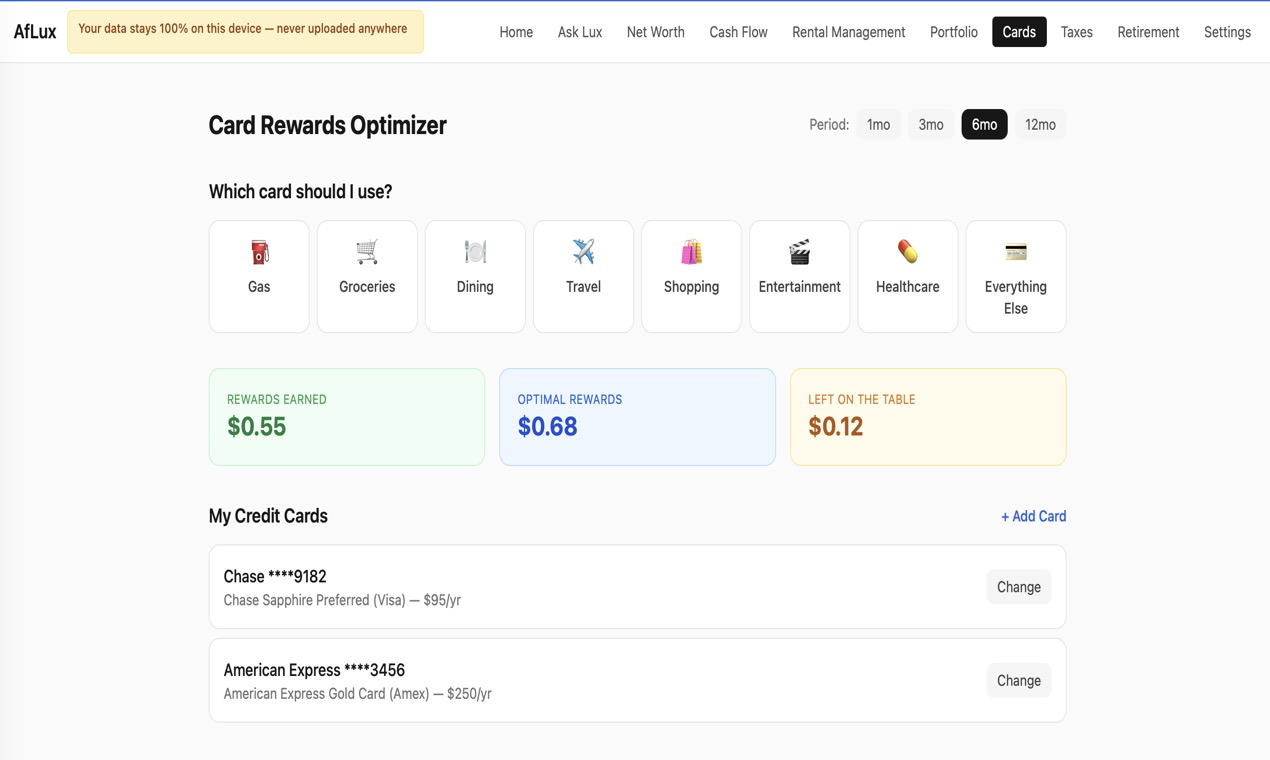Viewport: 1270px width, 760px height.
Task: Click the travel airplane icon
Action: (x=583, y=252)
